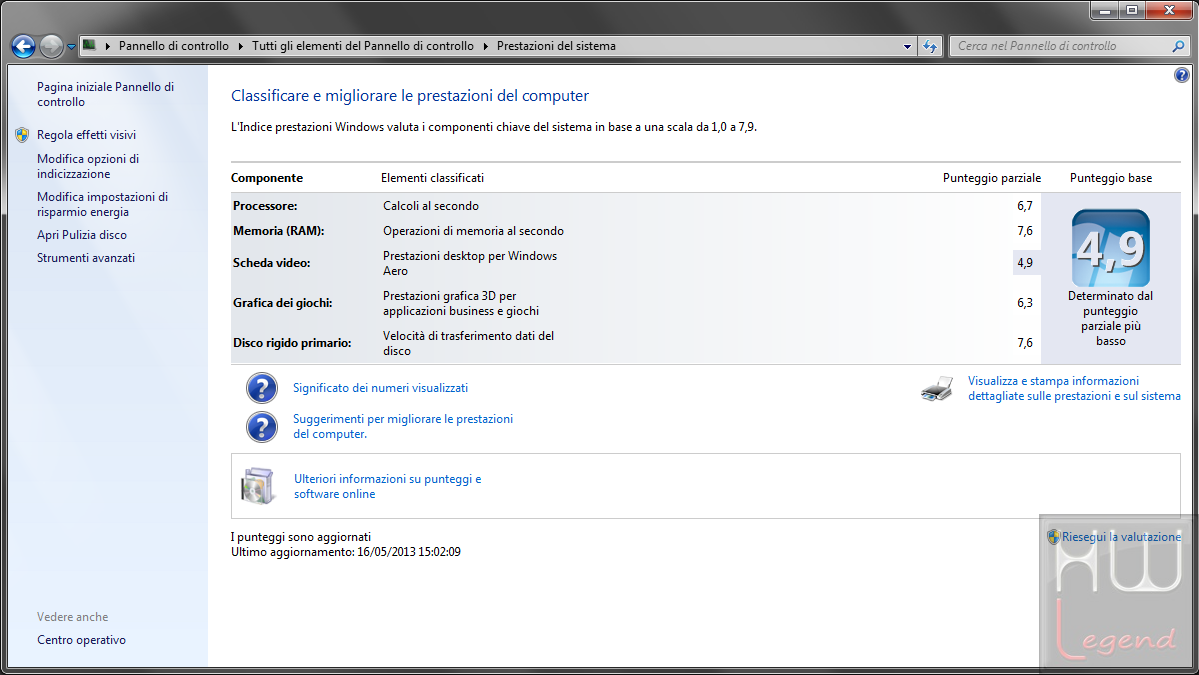Screen dimensions: 1199x675
Task: Open Modifica impostazioni di risparmio energia
Action: click(x=102, y=204)
